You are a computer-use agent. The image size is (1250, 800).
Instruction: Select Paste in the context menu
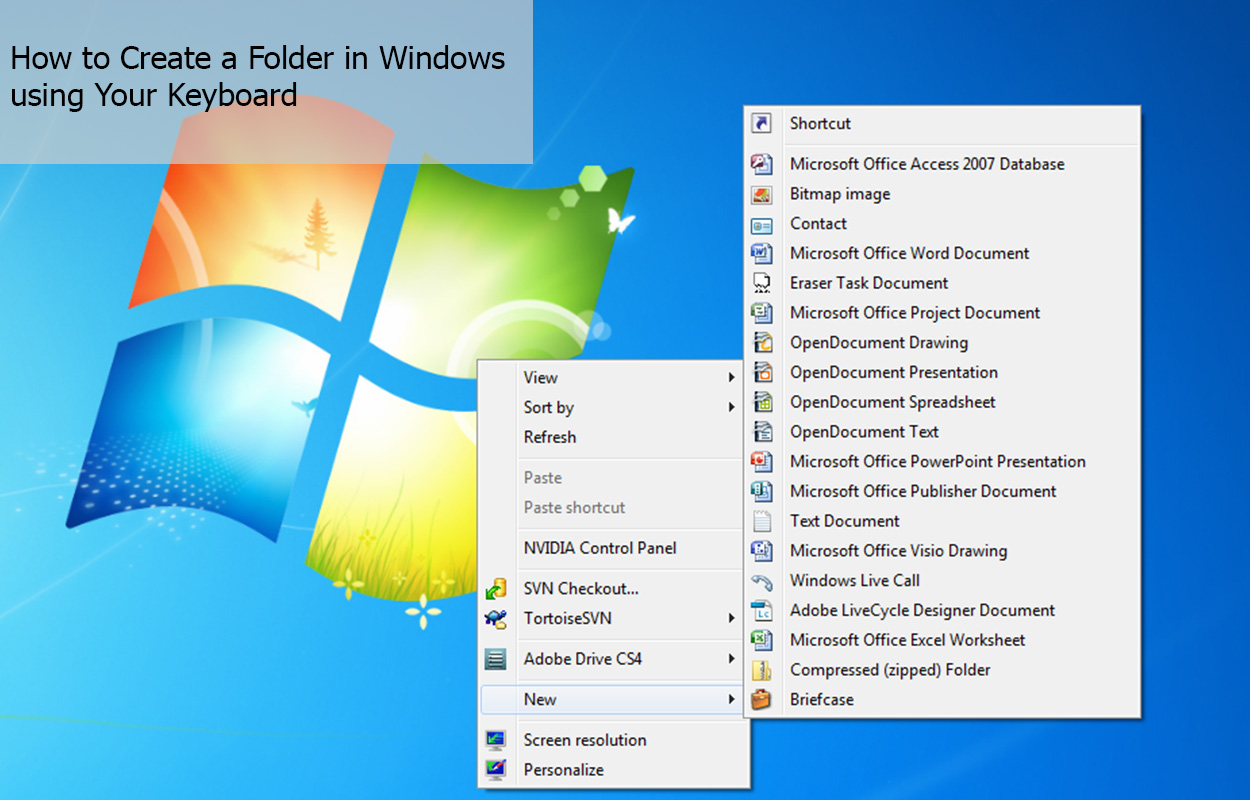point(612,478)
